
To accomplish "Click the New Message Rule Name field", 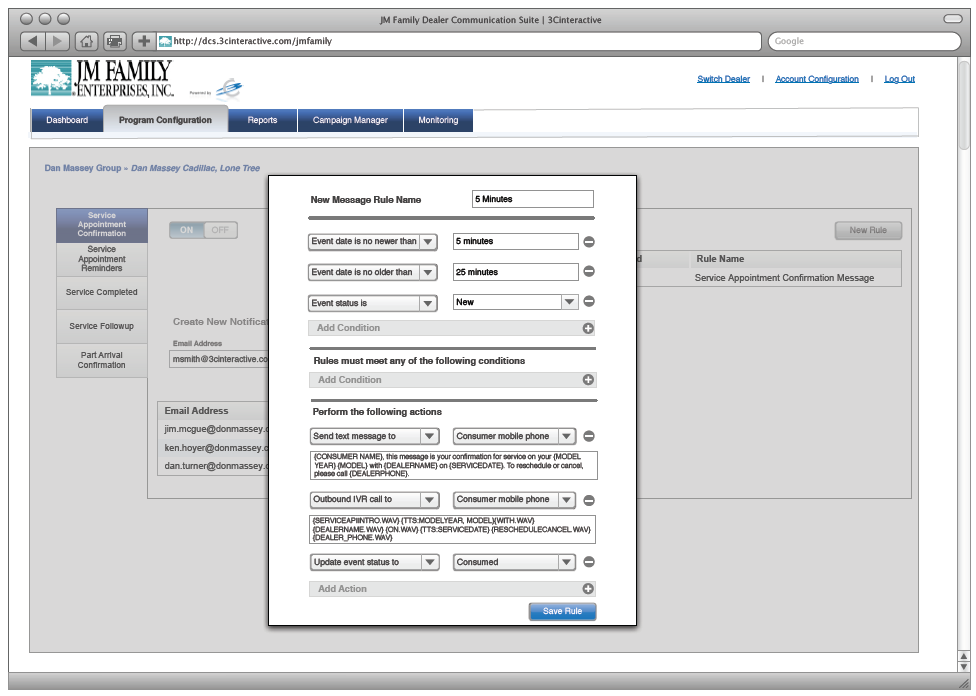I will [533, 199].
